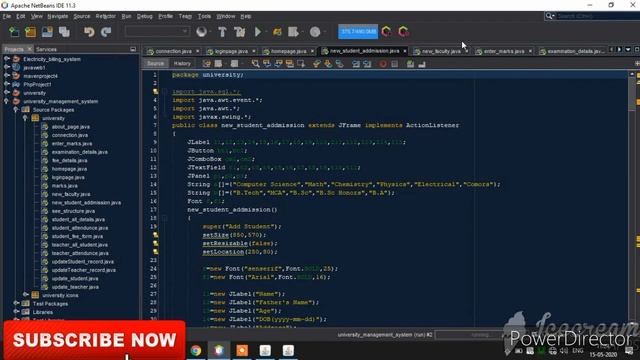Select fee_details.java in the project tree
This screenshot has width=640, height=360.
pyautogui.click(x=69, y=160)
